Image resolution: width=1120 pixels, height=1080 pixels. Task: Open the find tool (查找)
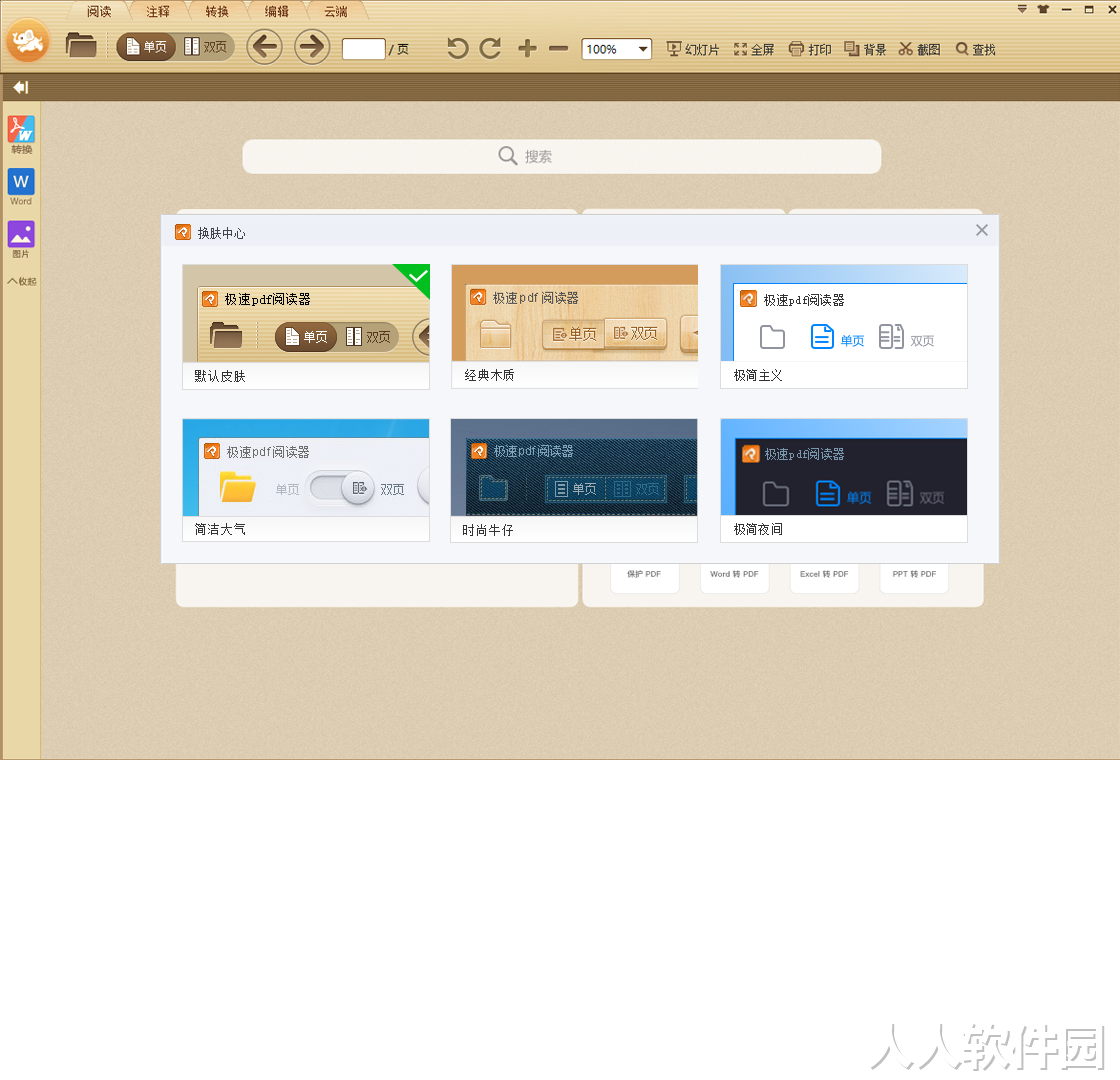click(976, 49)
